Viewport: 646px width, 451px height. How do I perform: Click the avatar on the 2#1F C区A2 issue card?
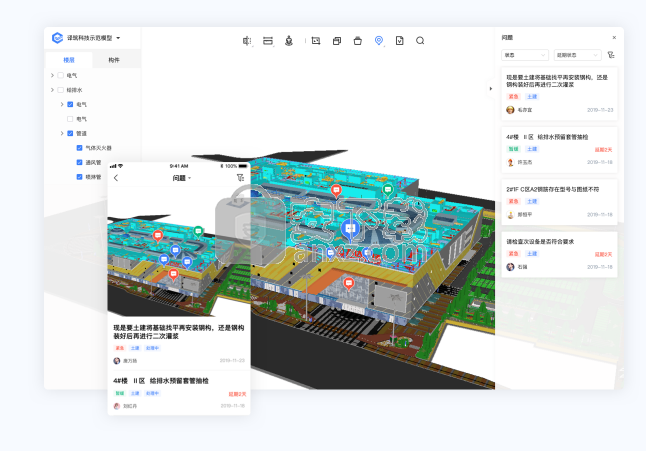point(510,215)
